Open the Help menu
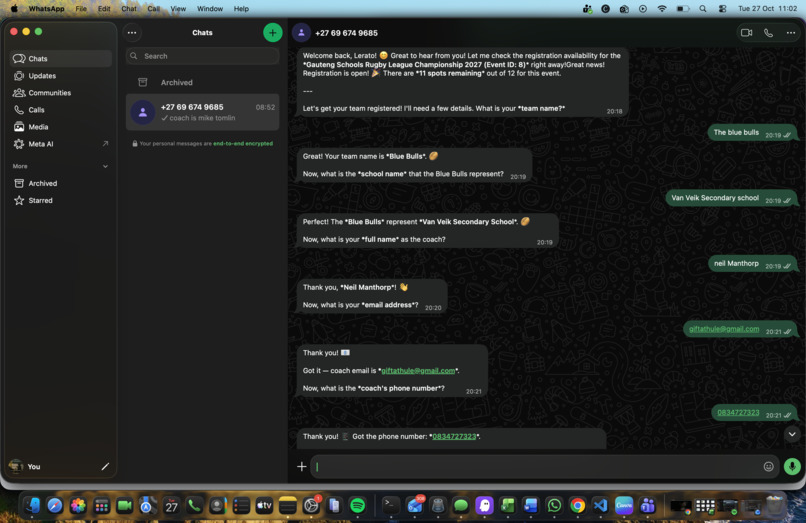This screenshot has width=806, height=523. (241, 9)
